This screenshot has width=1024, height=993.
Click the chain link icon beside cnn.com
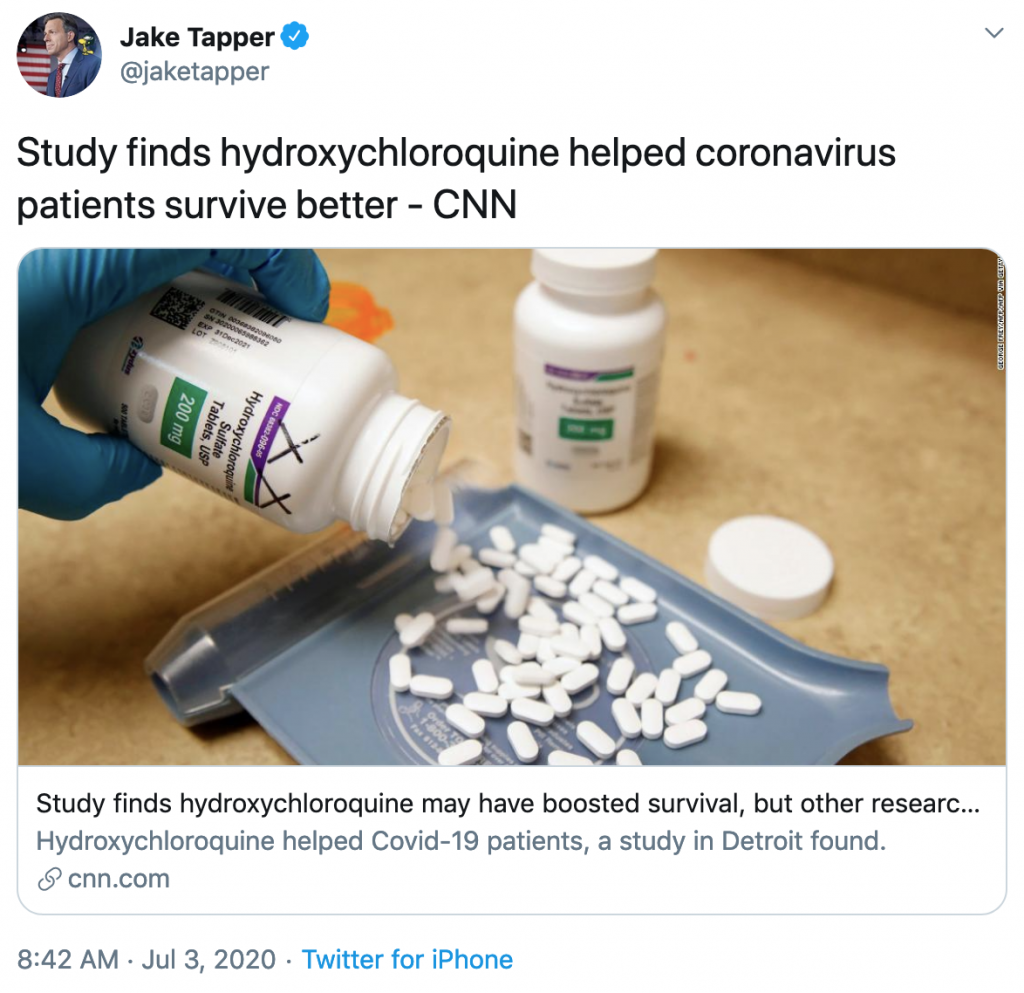click(x=49, y=879)
